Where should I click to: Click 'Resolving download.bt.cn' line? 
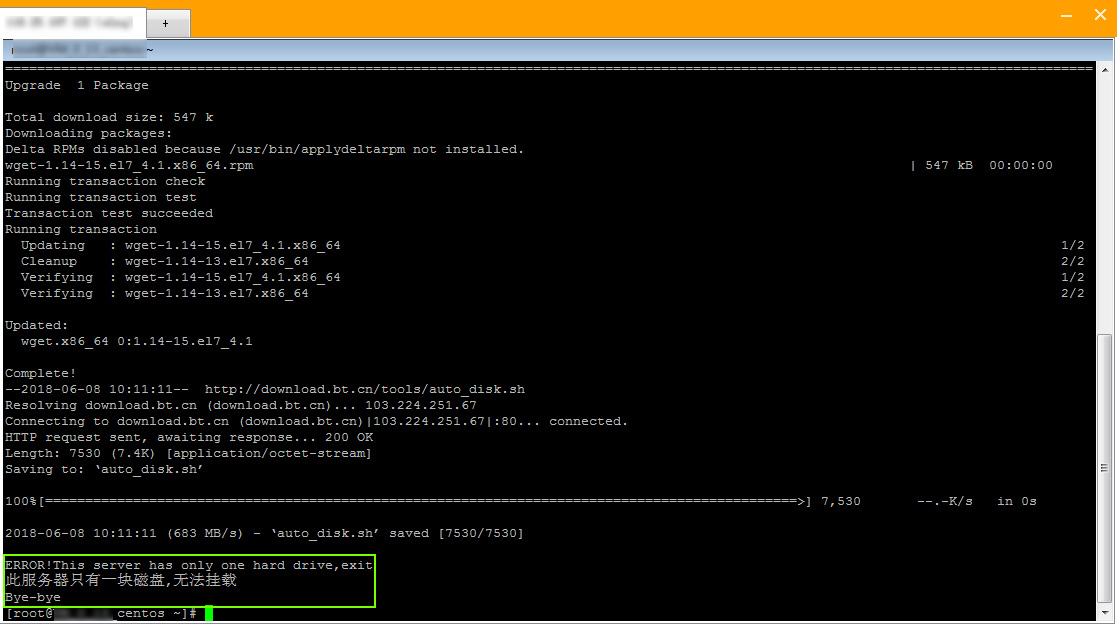[x=241, y=405]
